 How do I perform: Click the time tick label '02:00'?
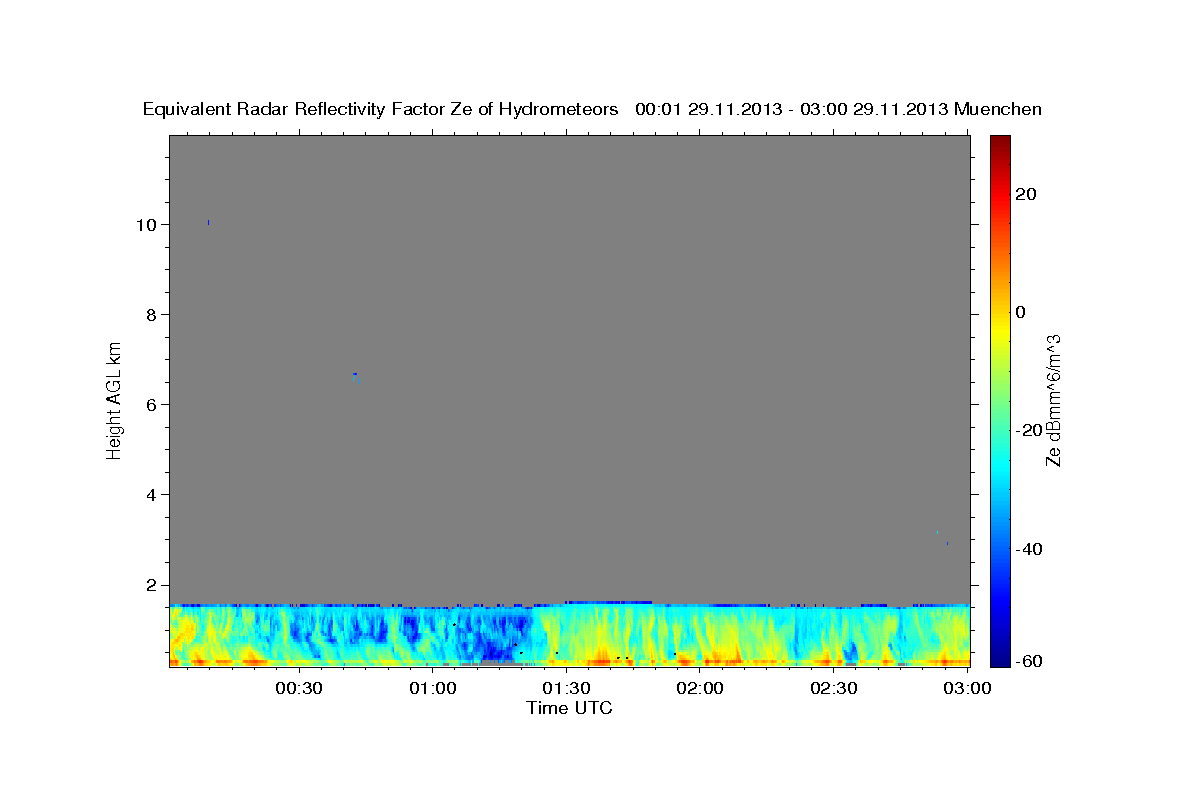coord(701,688)
